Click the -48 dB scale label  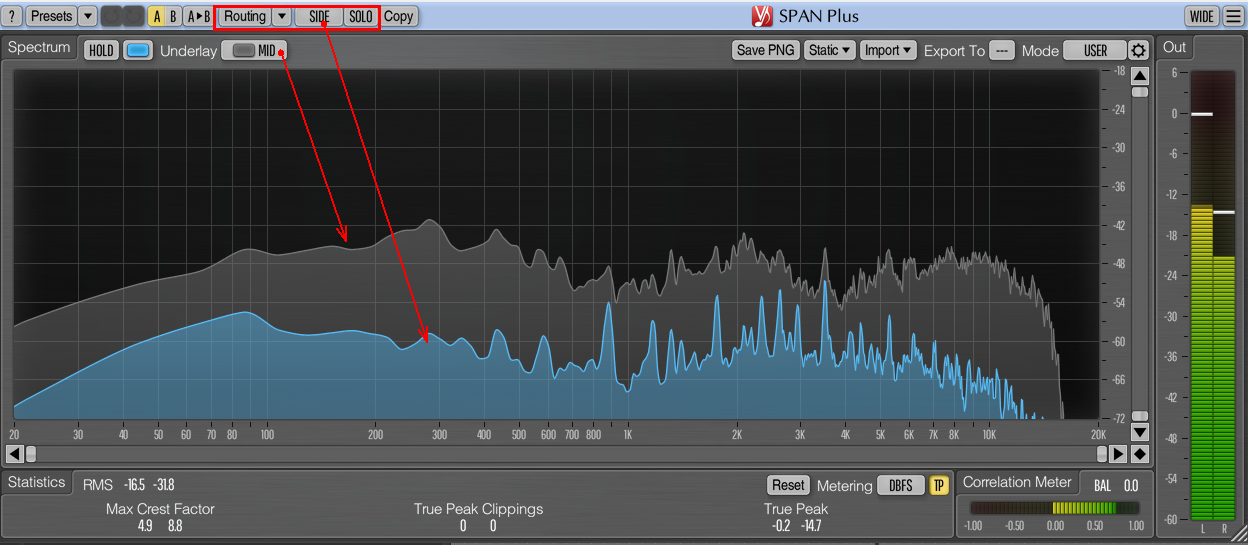[1118, 264]
